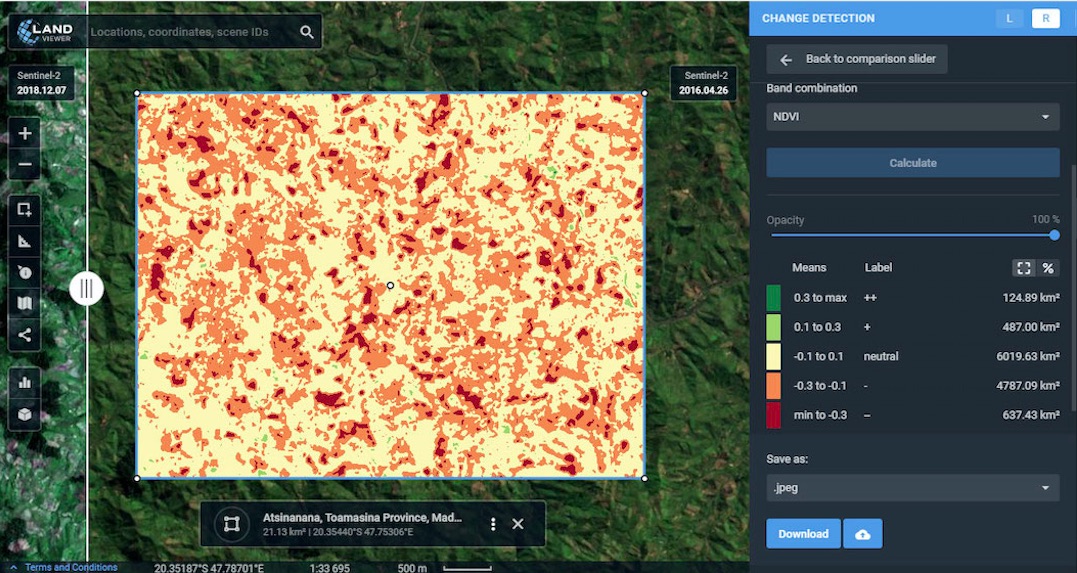Viewport: 1077px width, 573px height.
Task: Open the AOI three-dot options menu
Action: click(492, 524)
